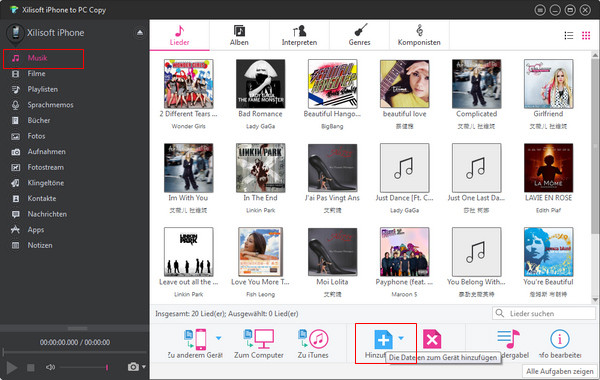Select You're Beautiful song cover
The height and width of the screenshot is (380, 600).
pyautogui.click(x=548, y=252)
